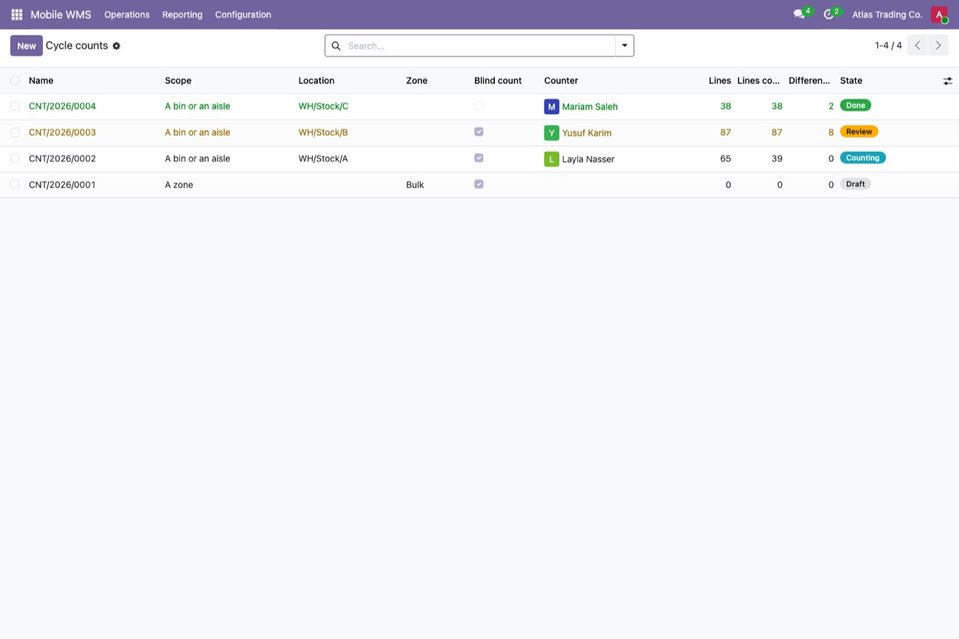The image size is (959, 639).
Task: Open the Cycle counts gear settings
Action: (116, 46)
